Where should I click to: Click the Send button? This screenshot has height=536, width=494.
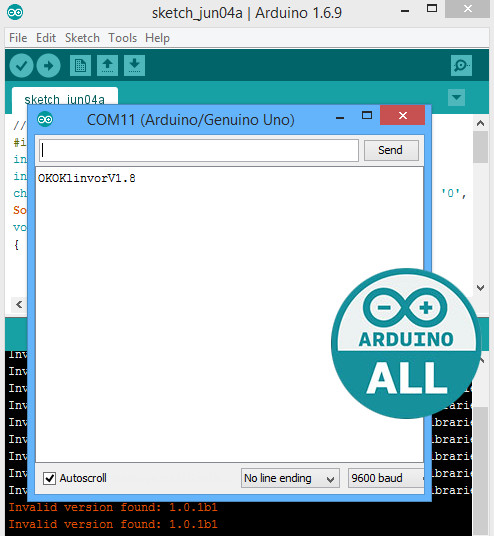391,150
